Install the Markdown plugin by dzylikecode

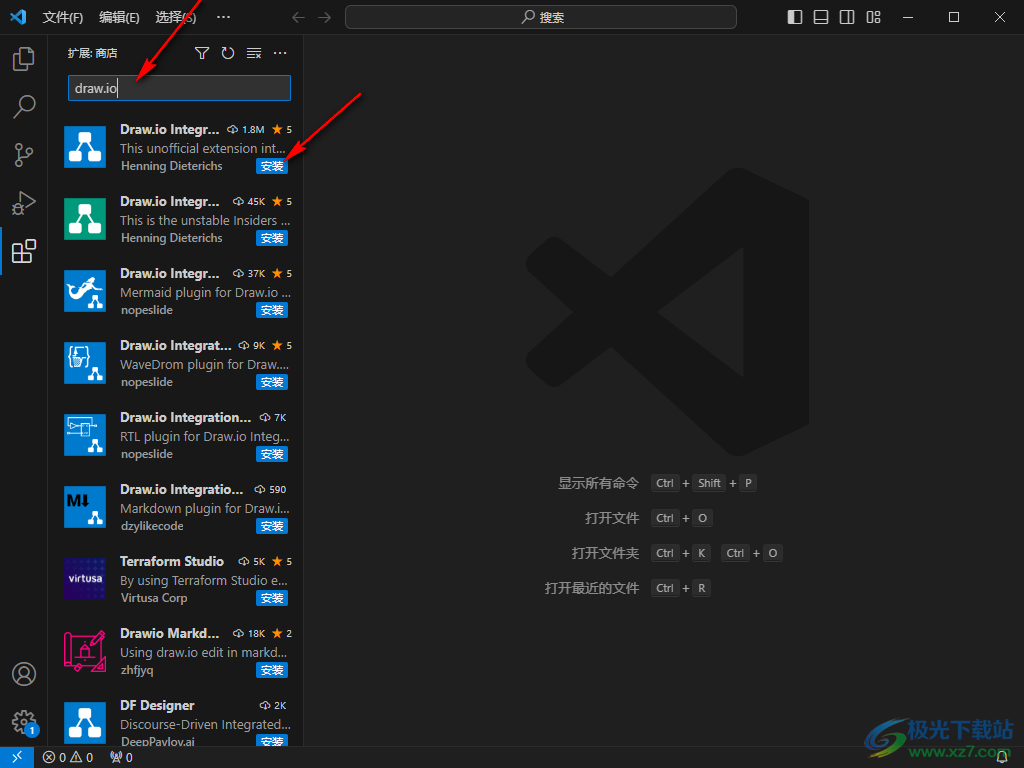point(272,526)
